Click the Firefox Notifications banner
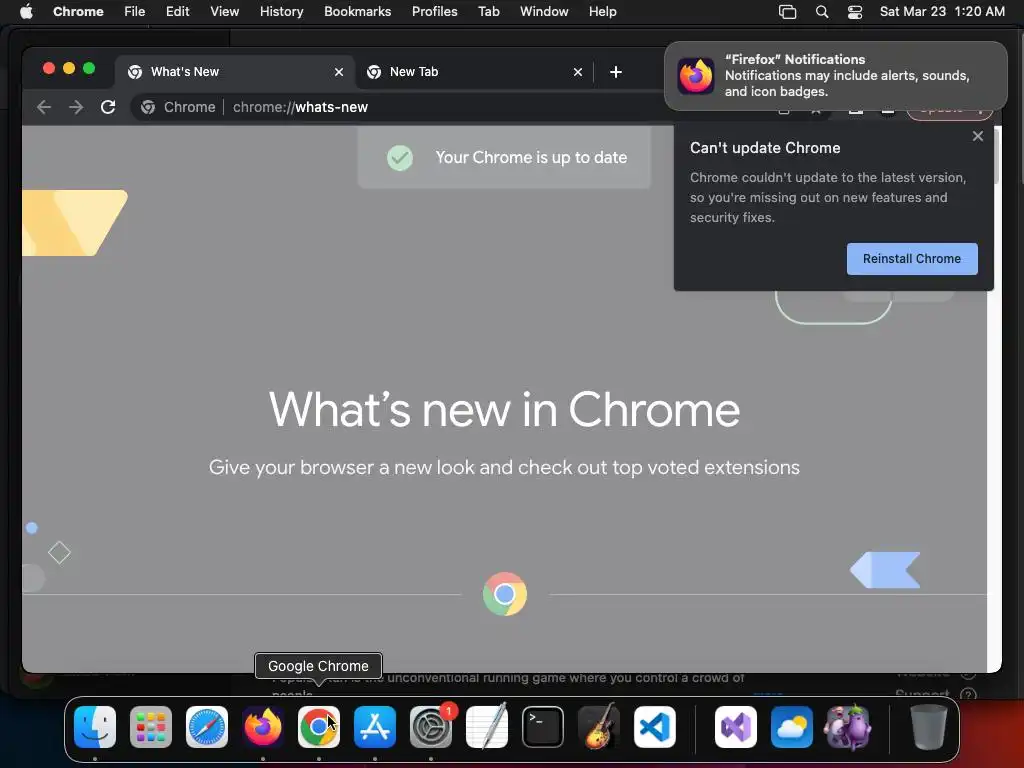 tap(836, 76)
